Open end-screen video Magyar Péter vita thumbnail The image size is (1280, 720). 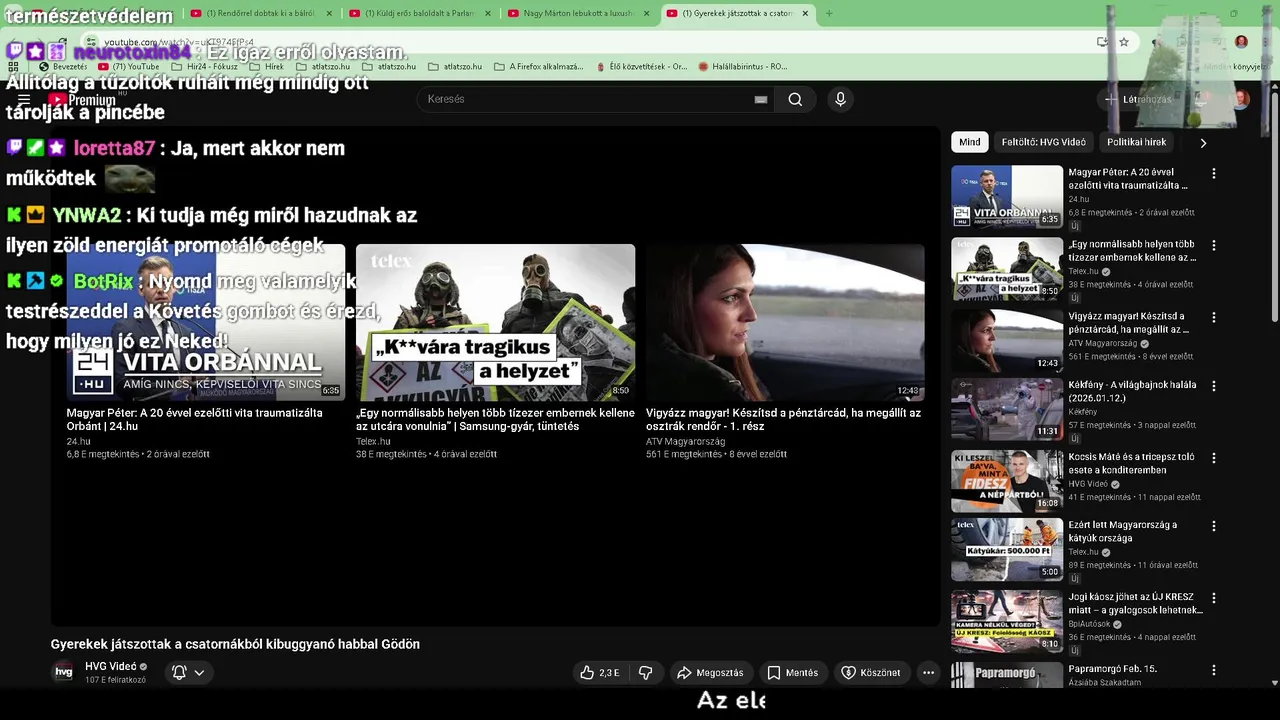206,322
